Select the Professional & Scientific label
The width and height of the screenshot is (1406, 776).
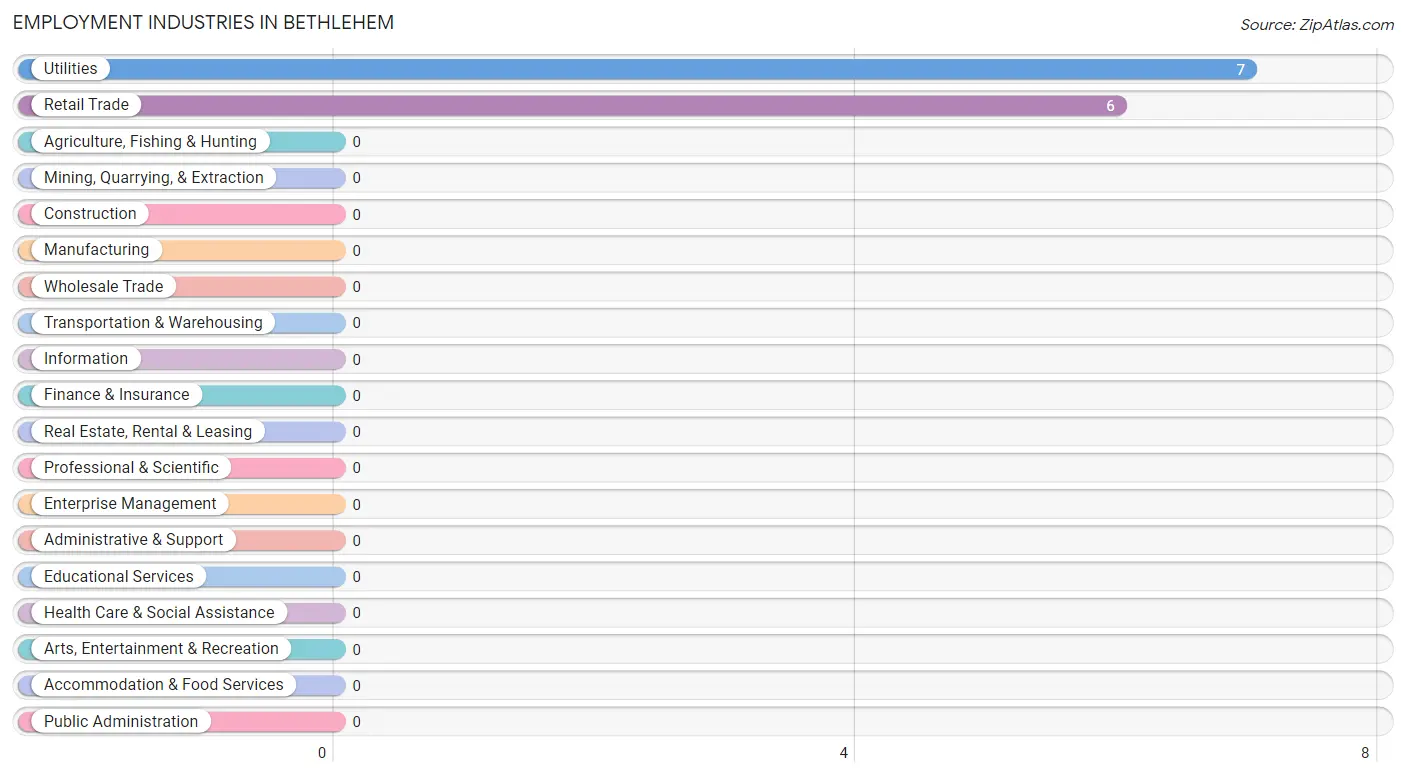131,468
